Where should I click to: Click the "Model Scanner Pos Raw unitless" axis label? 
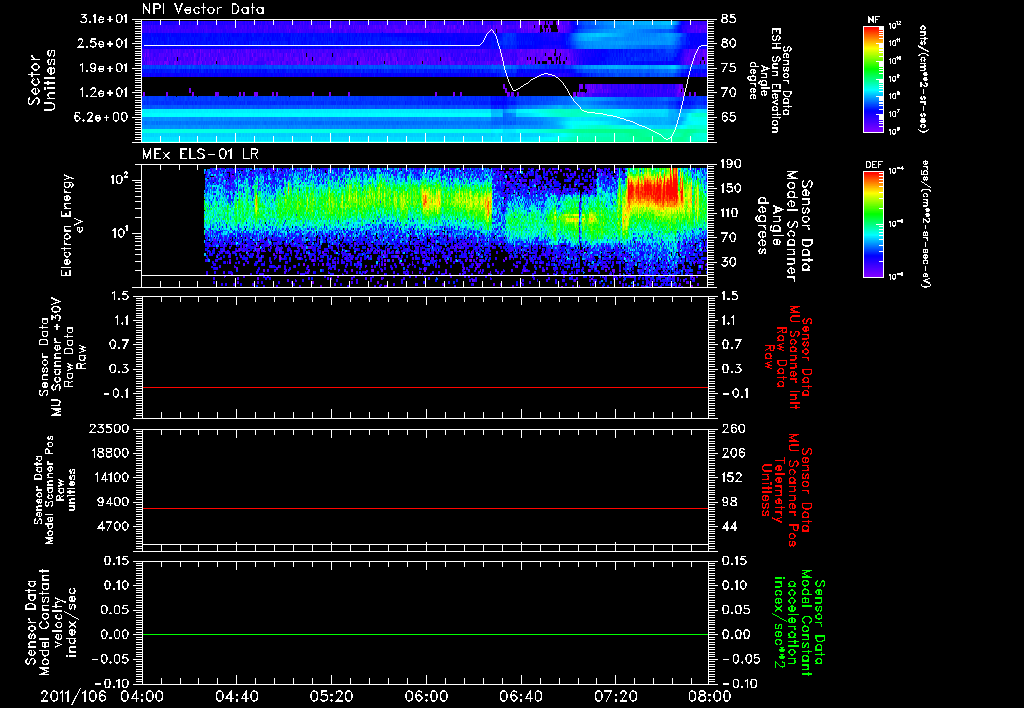[54, 490]
